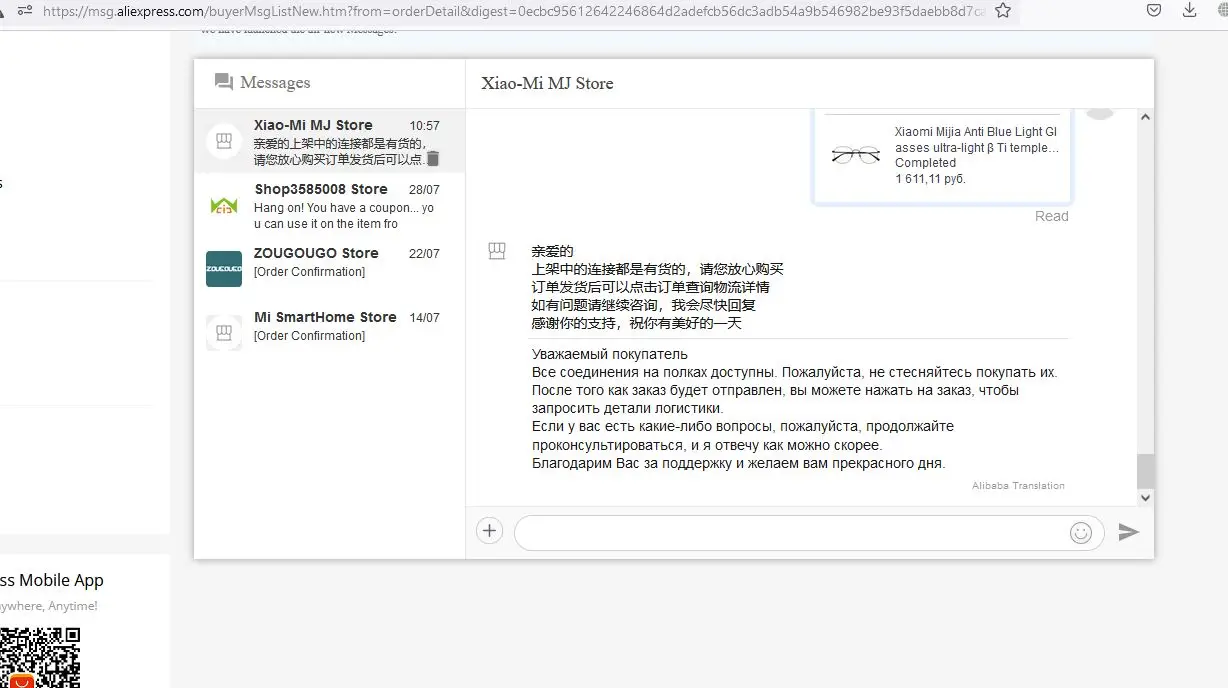Open the browser downloads arrow icon

click(x=1189, y=10)
